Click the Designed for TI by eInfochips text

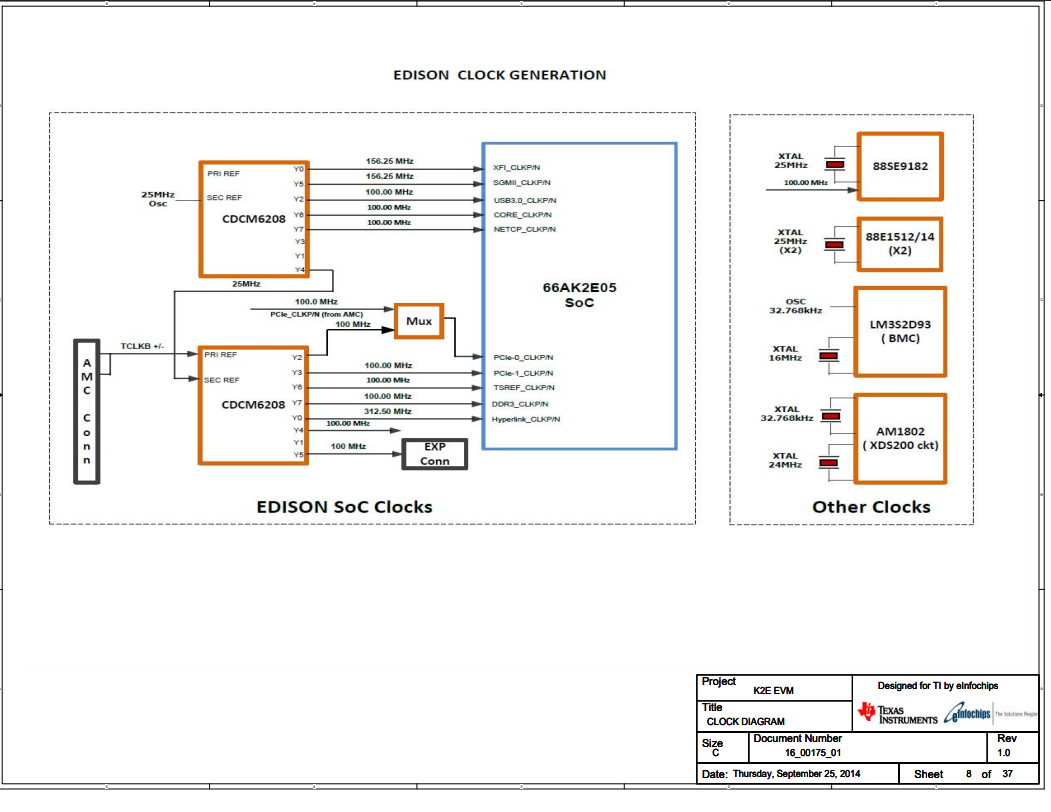(x=938, y=685)
